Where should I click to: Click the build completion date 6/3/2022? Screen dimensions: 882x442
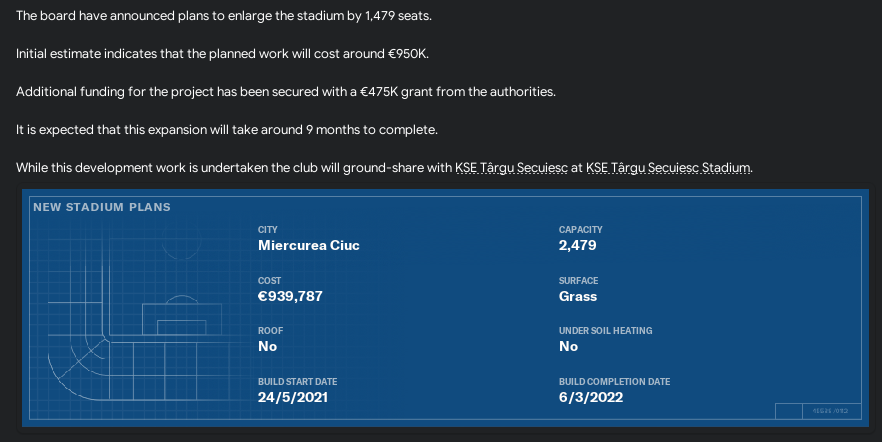[591, 397]
